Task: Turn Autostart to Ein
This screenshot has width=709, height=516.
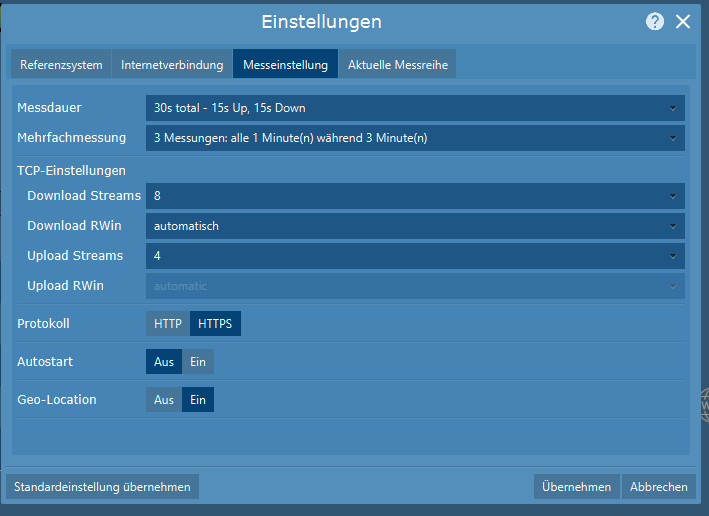Action: [x=198, y=362]
